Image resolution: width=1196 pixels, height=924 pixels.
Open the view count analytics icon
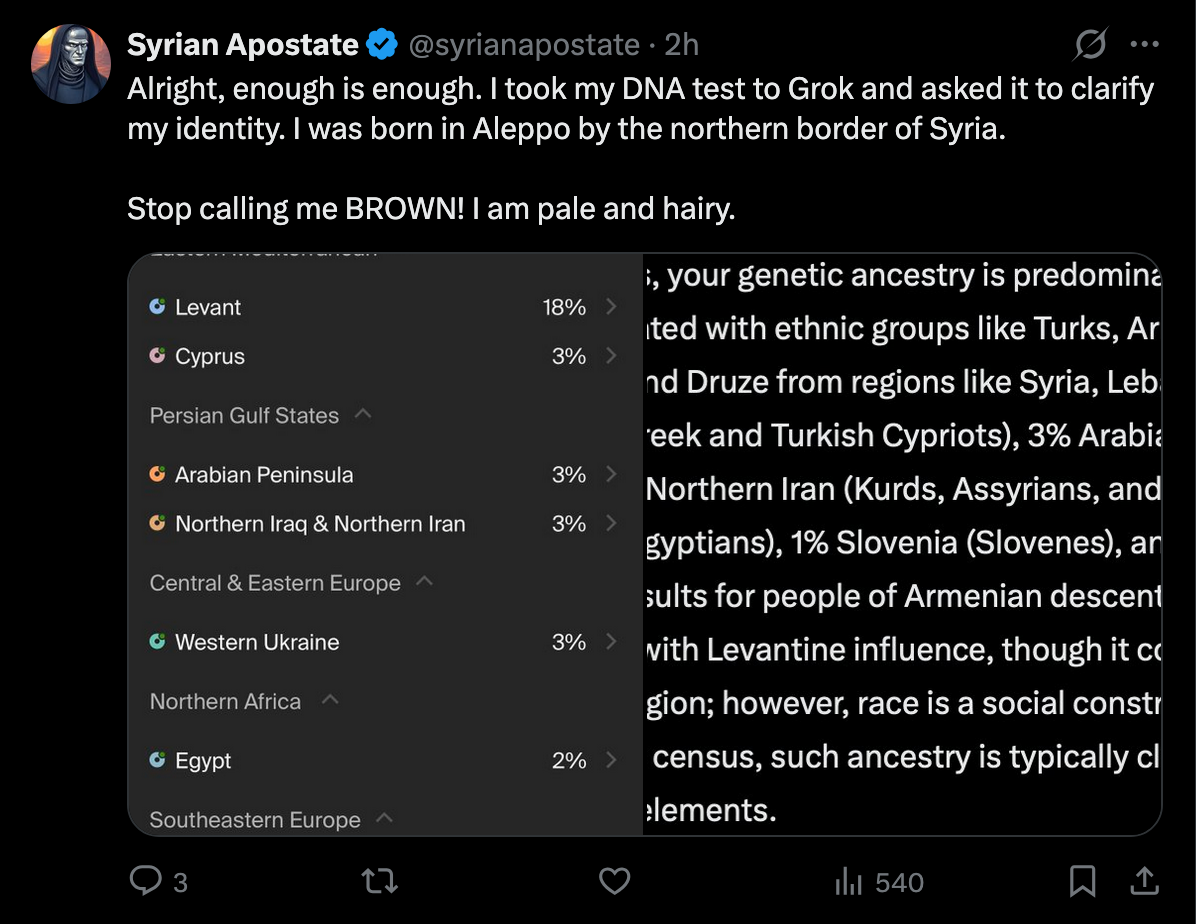point(848,882)
